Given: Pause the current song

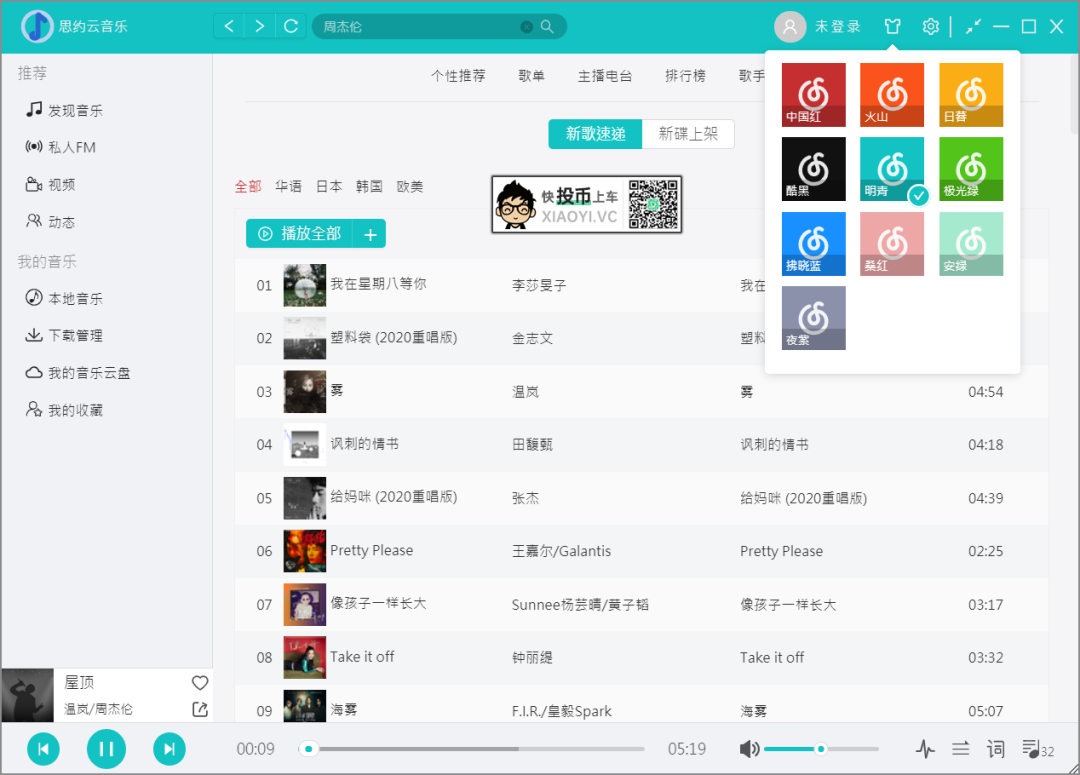Looking at the screenshot, I should (106, 749).
